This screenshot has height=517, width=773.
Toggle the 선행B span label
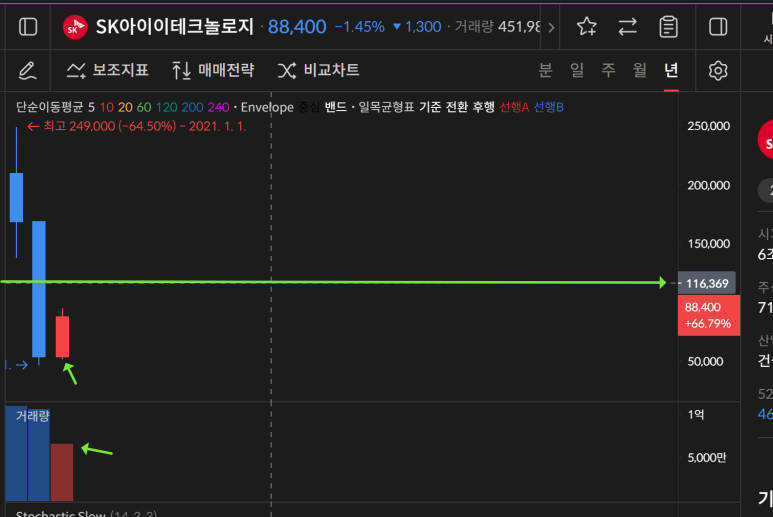(548, 107)
